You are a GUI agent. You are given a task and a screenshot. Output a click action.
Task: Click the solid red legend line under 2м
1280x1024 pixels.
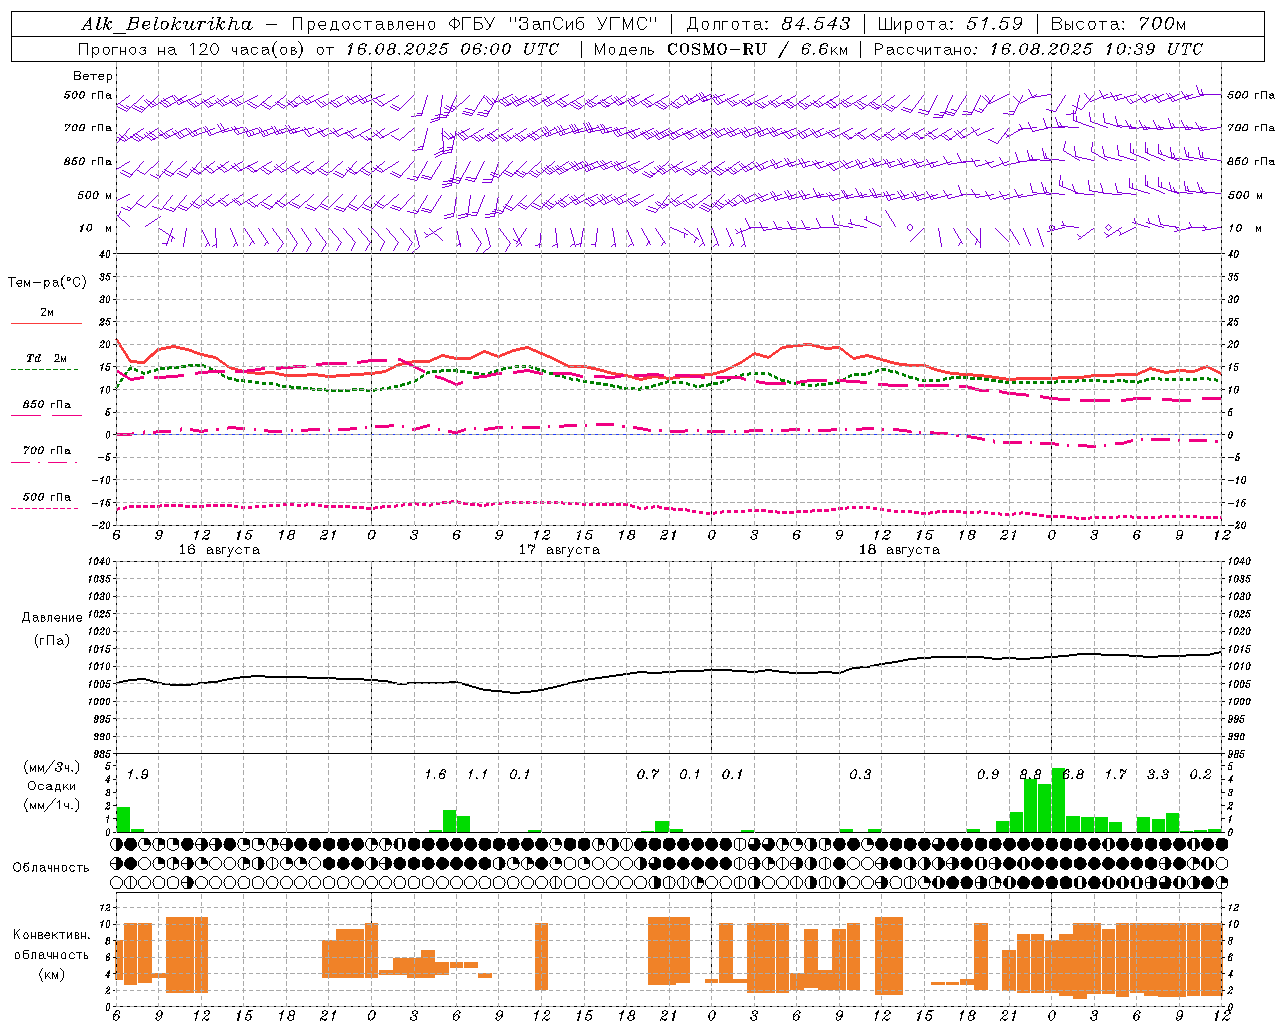pyautogui.click(x=46, y=324)
